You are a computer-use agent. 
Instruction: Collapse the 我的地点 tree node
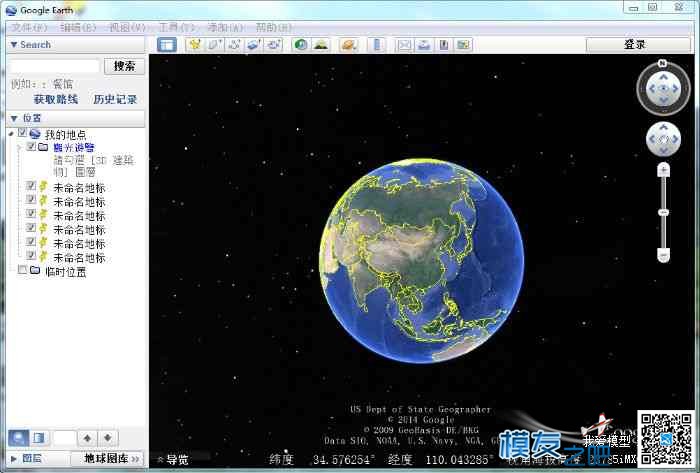coord(11,134)
